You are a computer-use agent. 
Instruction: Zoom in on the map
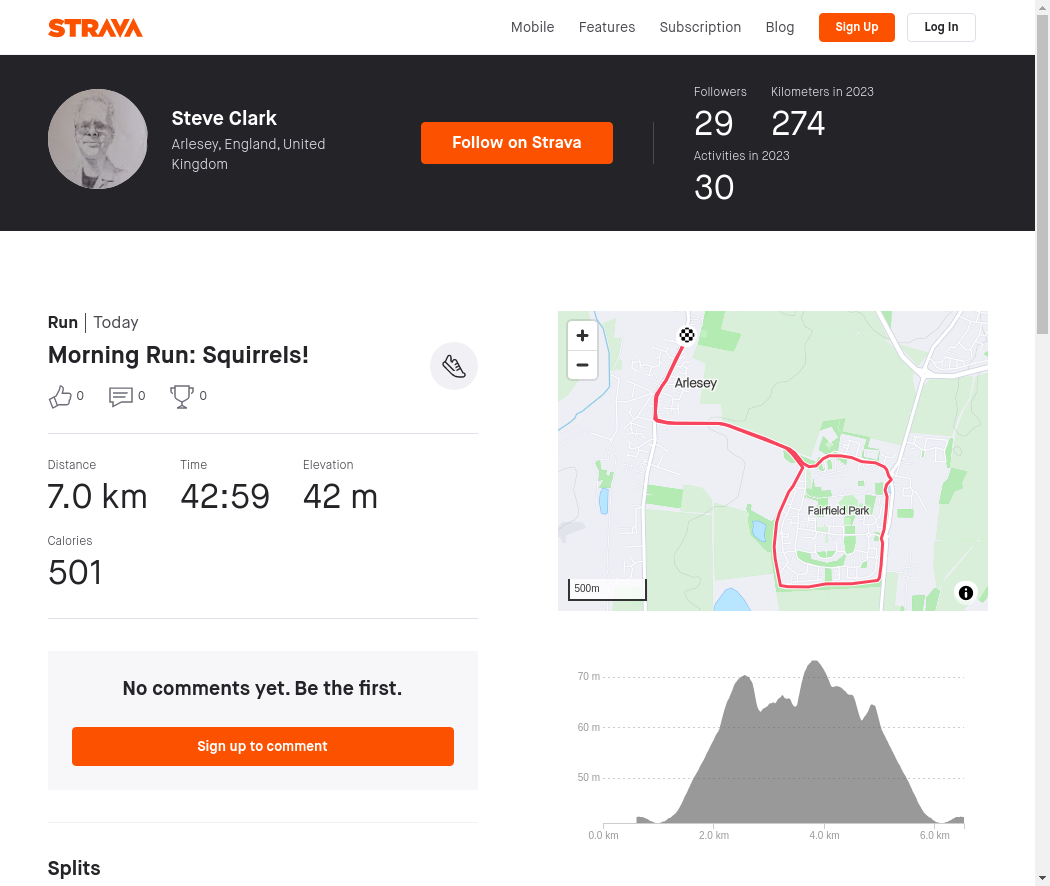point(582,336)
